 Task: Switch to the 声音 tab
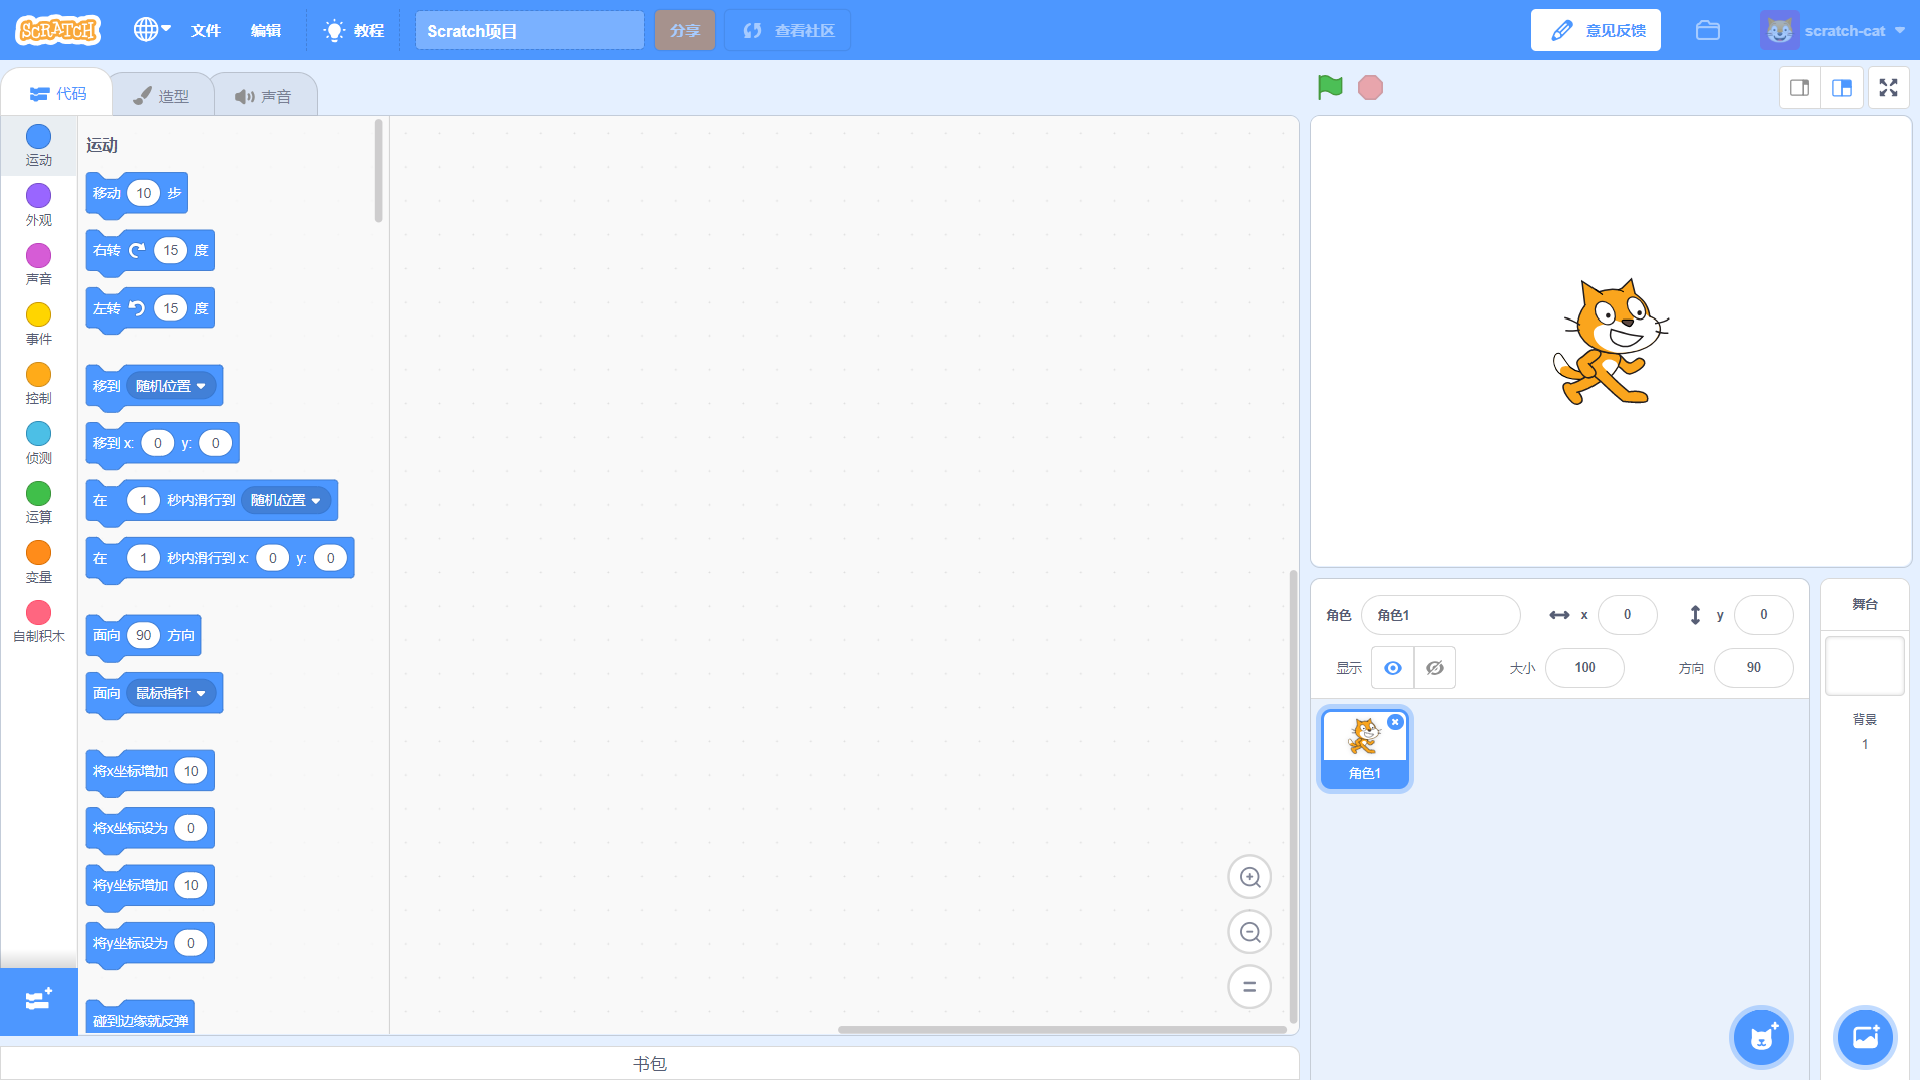[264, 96]
